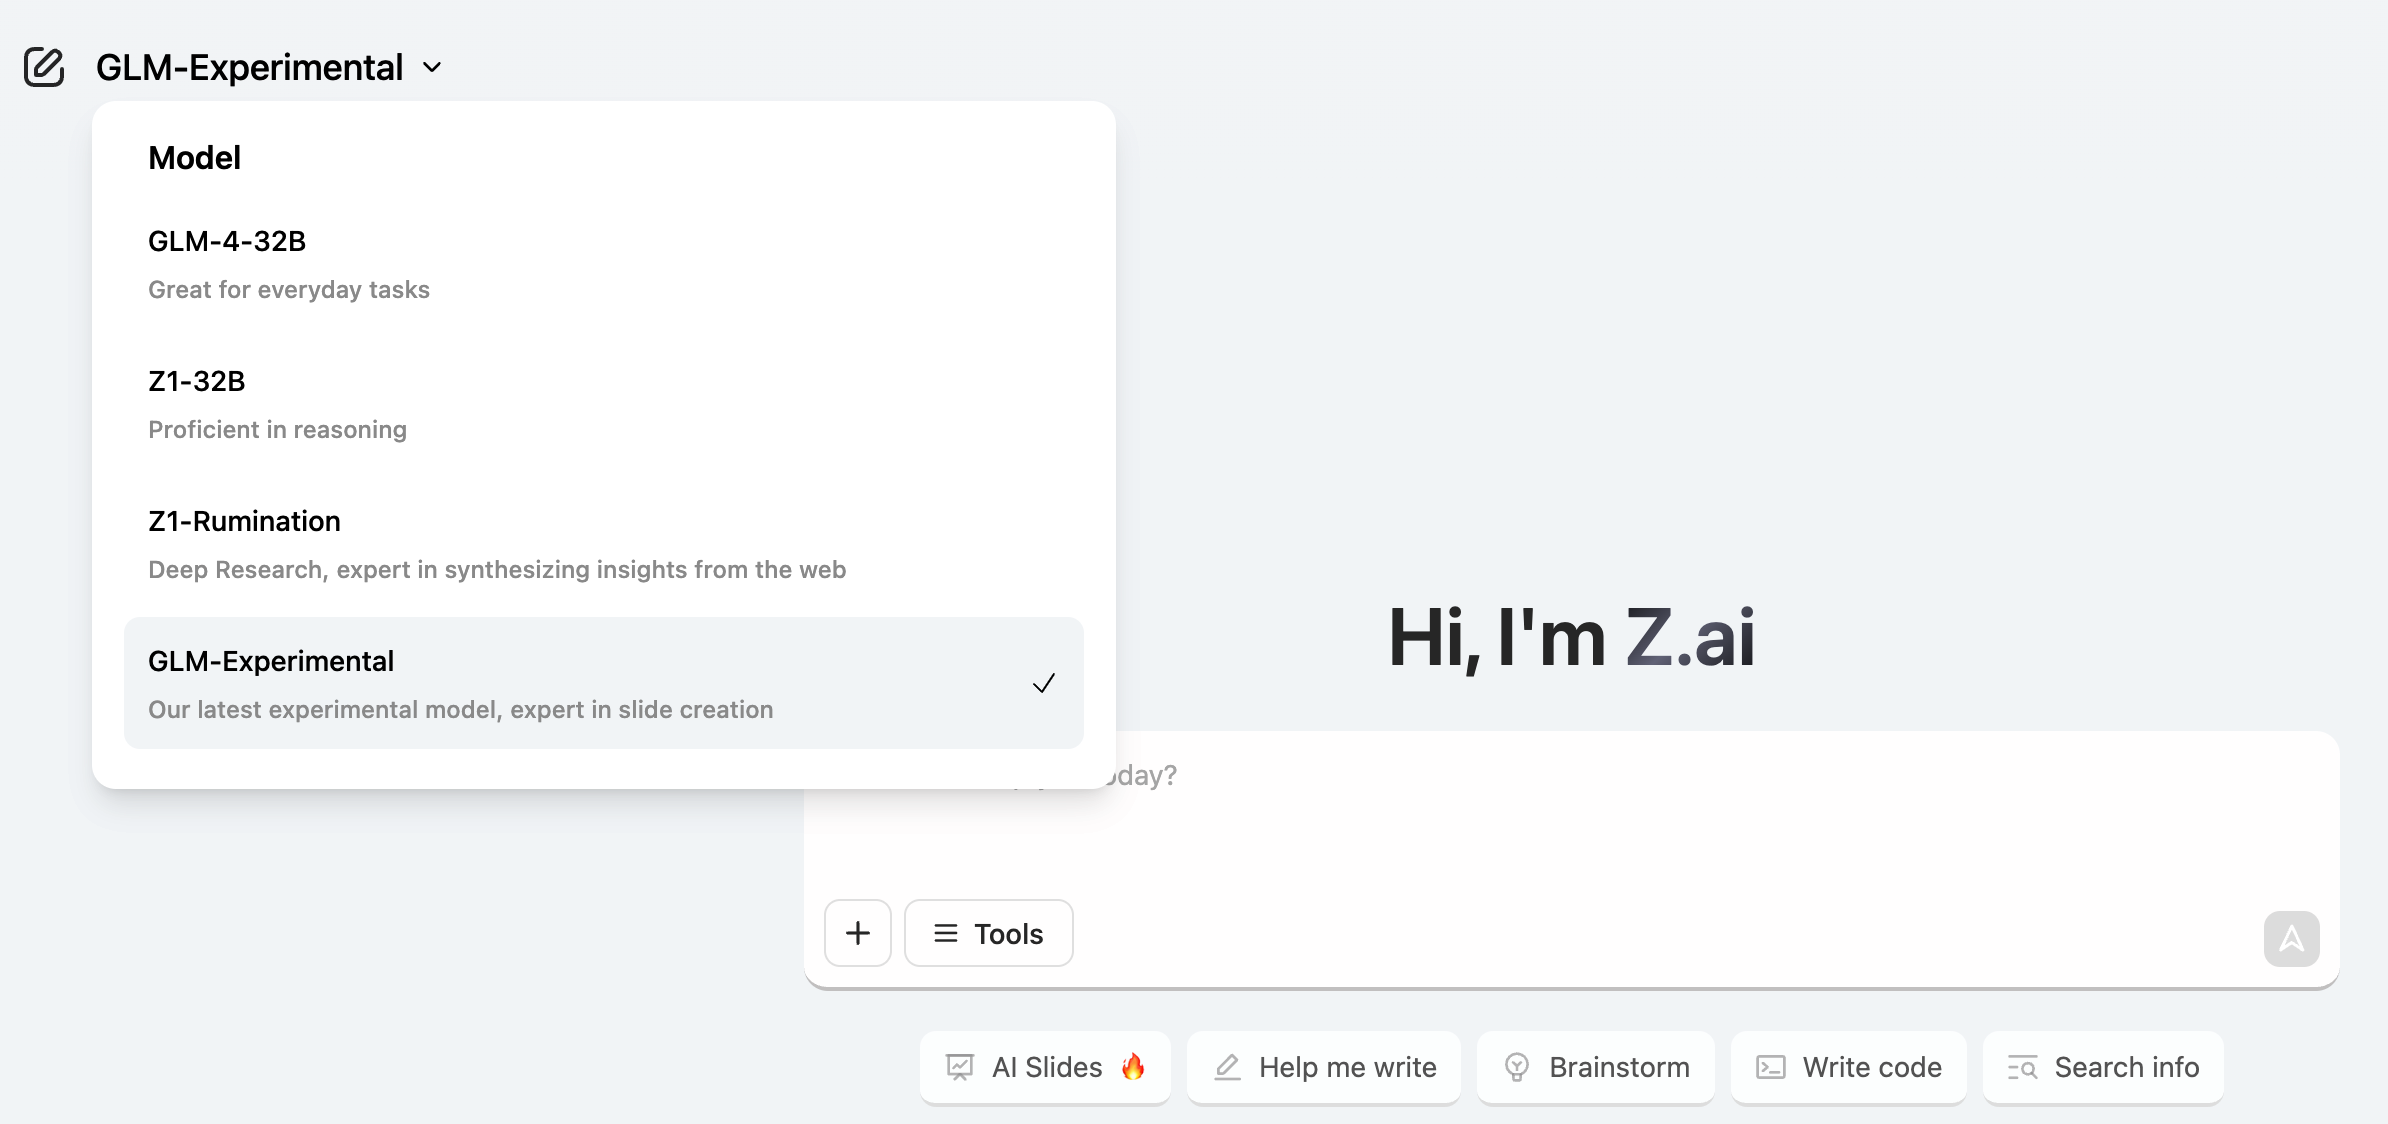The height and width of the screenshot is (1124, 2388).
Task: Click the new chat compose icon
Action: (44, 67)
